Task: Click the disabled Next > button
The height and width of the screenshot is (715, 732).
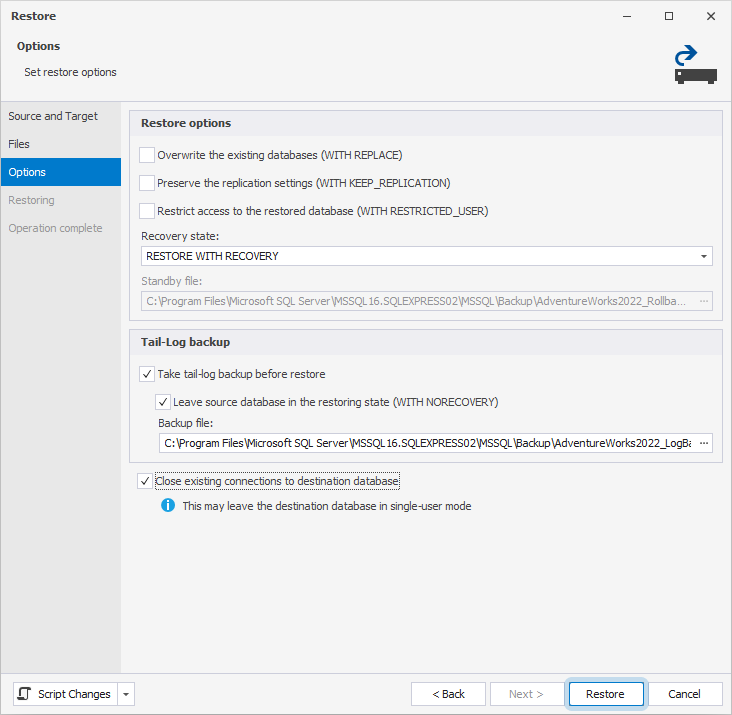Action: click(526, 694)
